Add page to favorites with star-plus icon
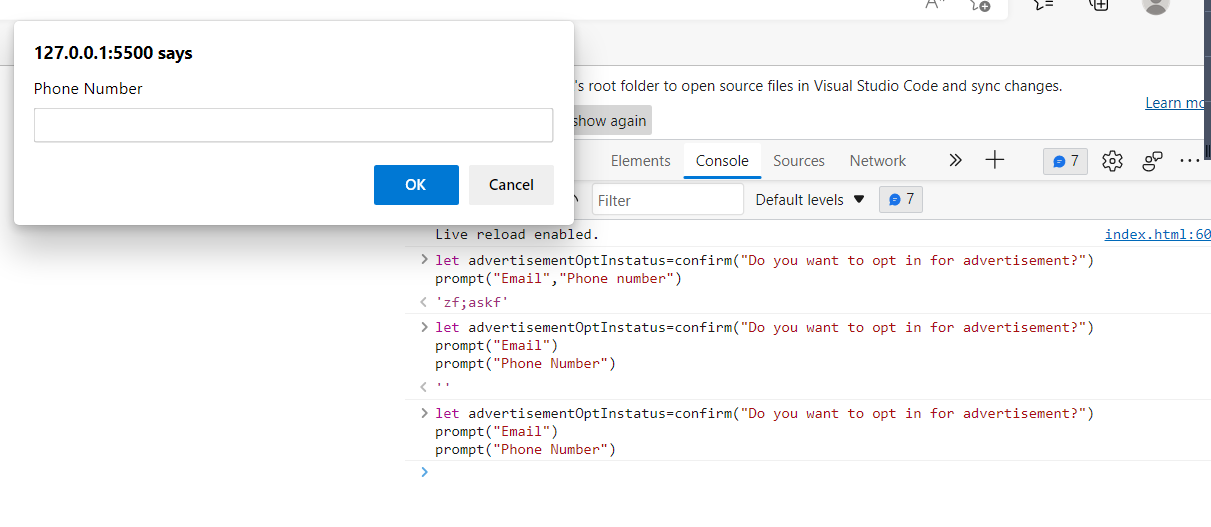This screenshot has width=1211, height=527. (980, 5)
